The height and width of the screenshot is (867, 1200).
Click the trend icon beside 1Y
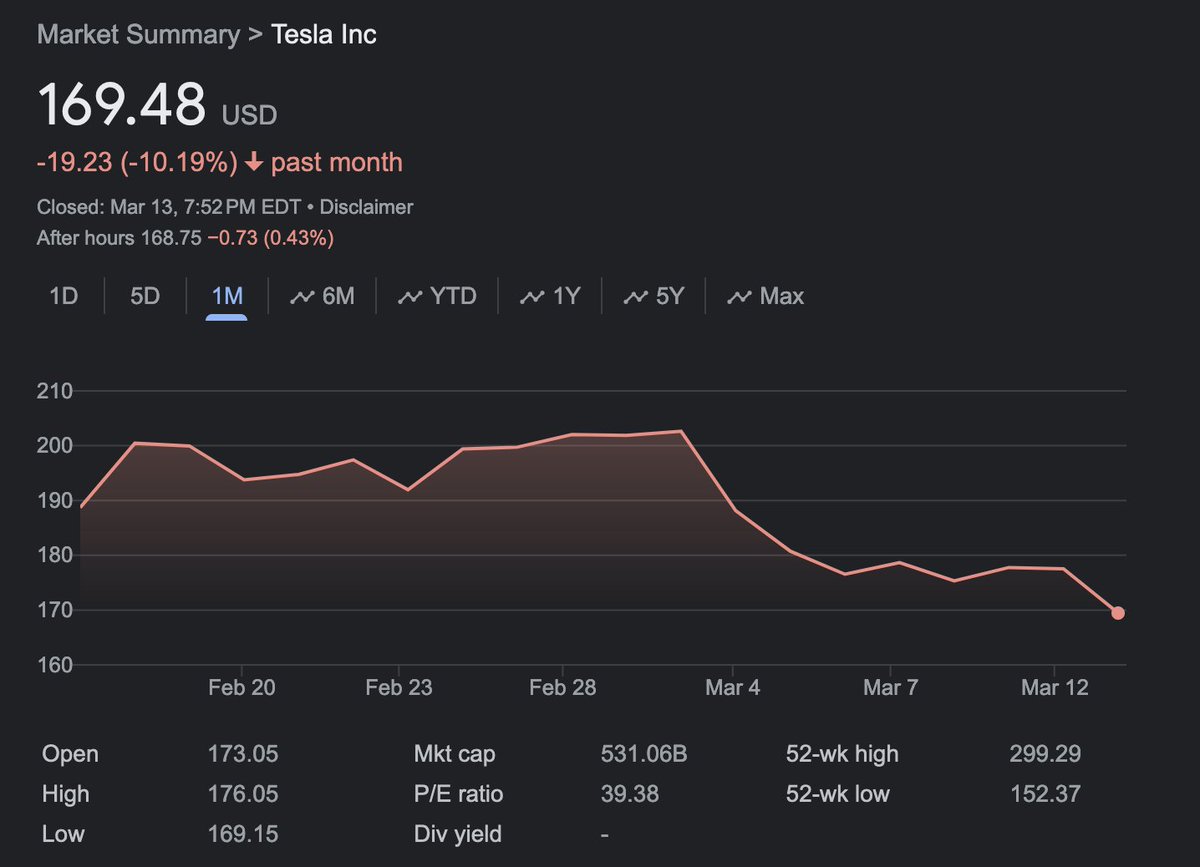533,297
